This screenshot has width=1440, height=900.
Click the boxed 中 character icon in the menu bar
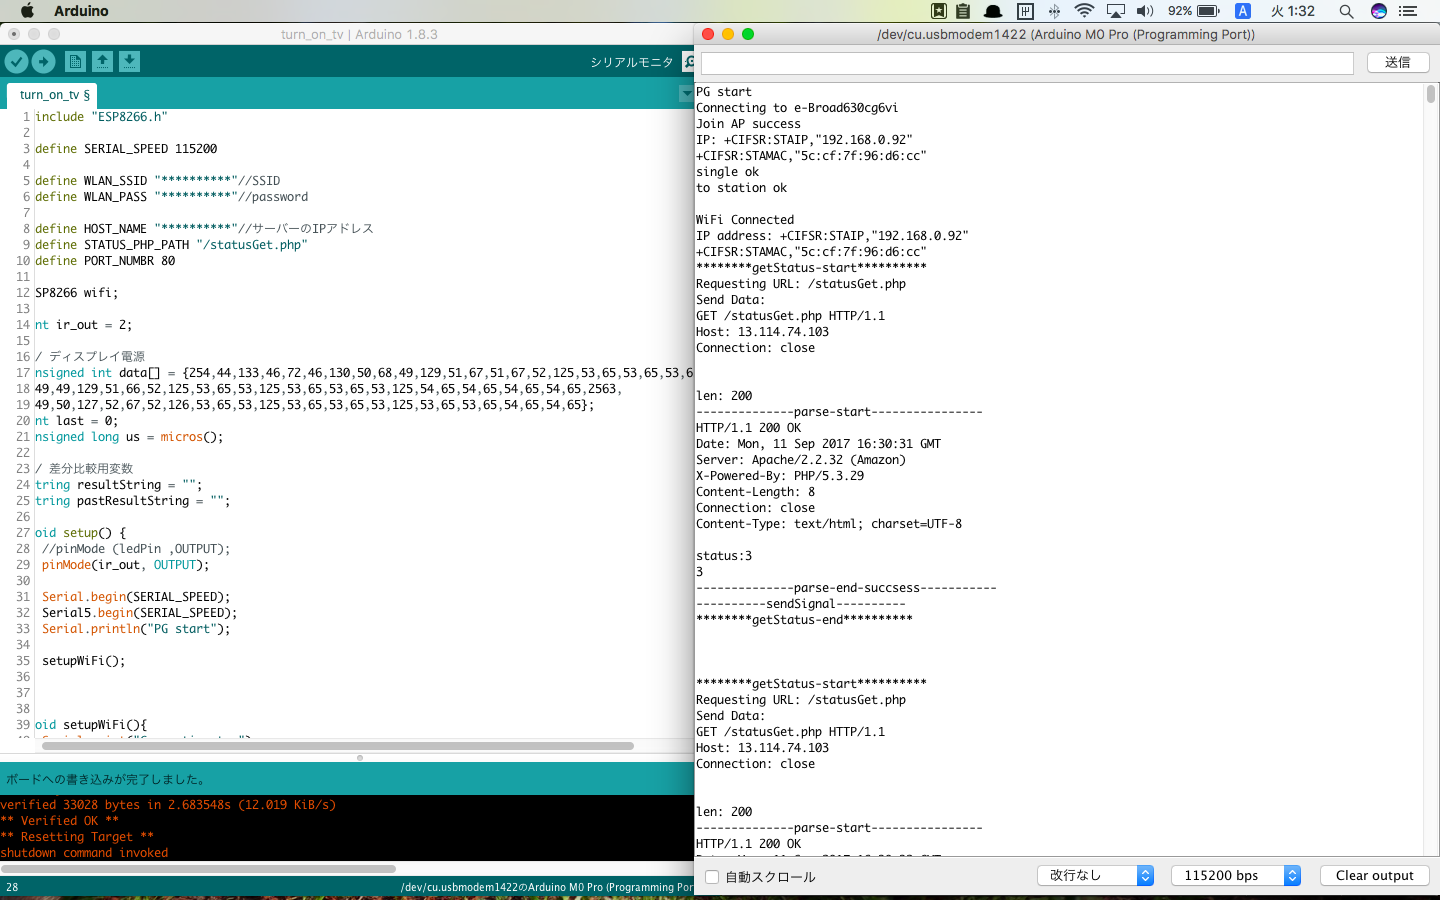(1025, 11)
